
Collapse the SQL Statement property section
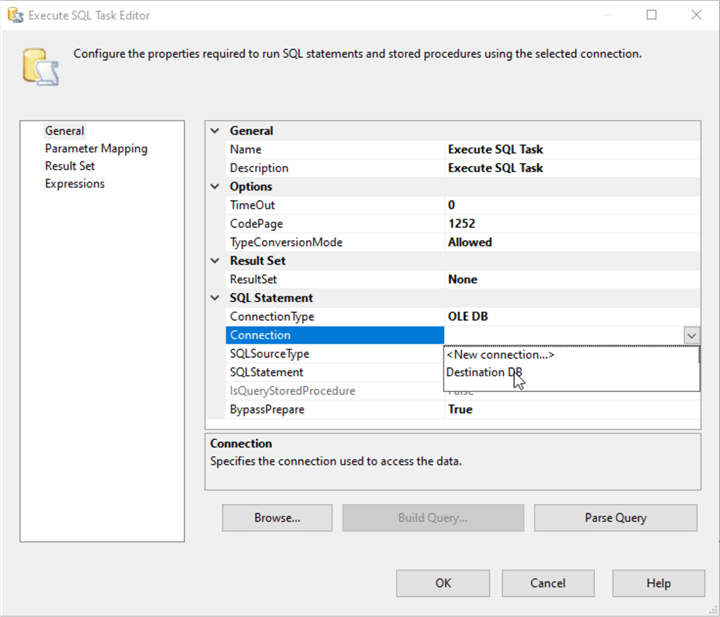(216, 298)
